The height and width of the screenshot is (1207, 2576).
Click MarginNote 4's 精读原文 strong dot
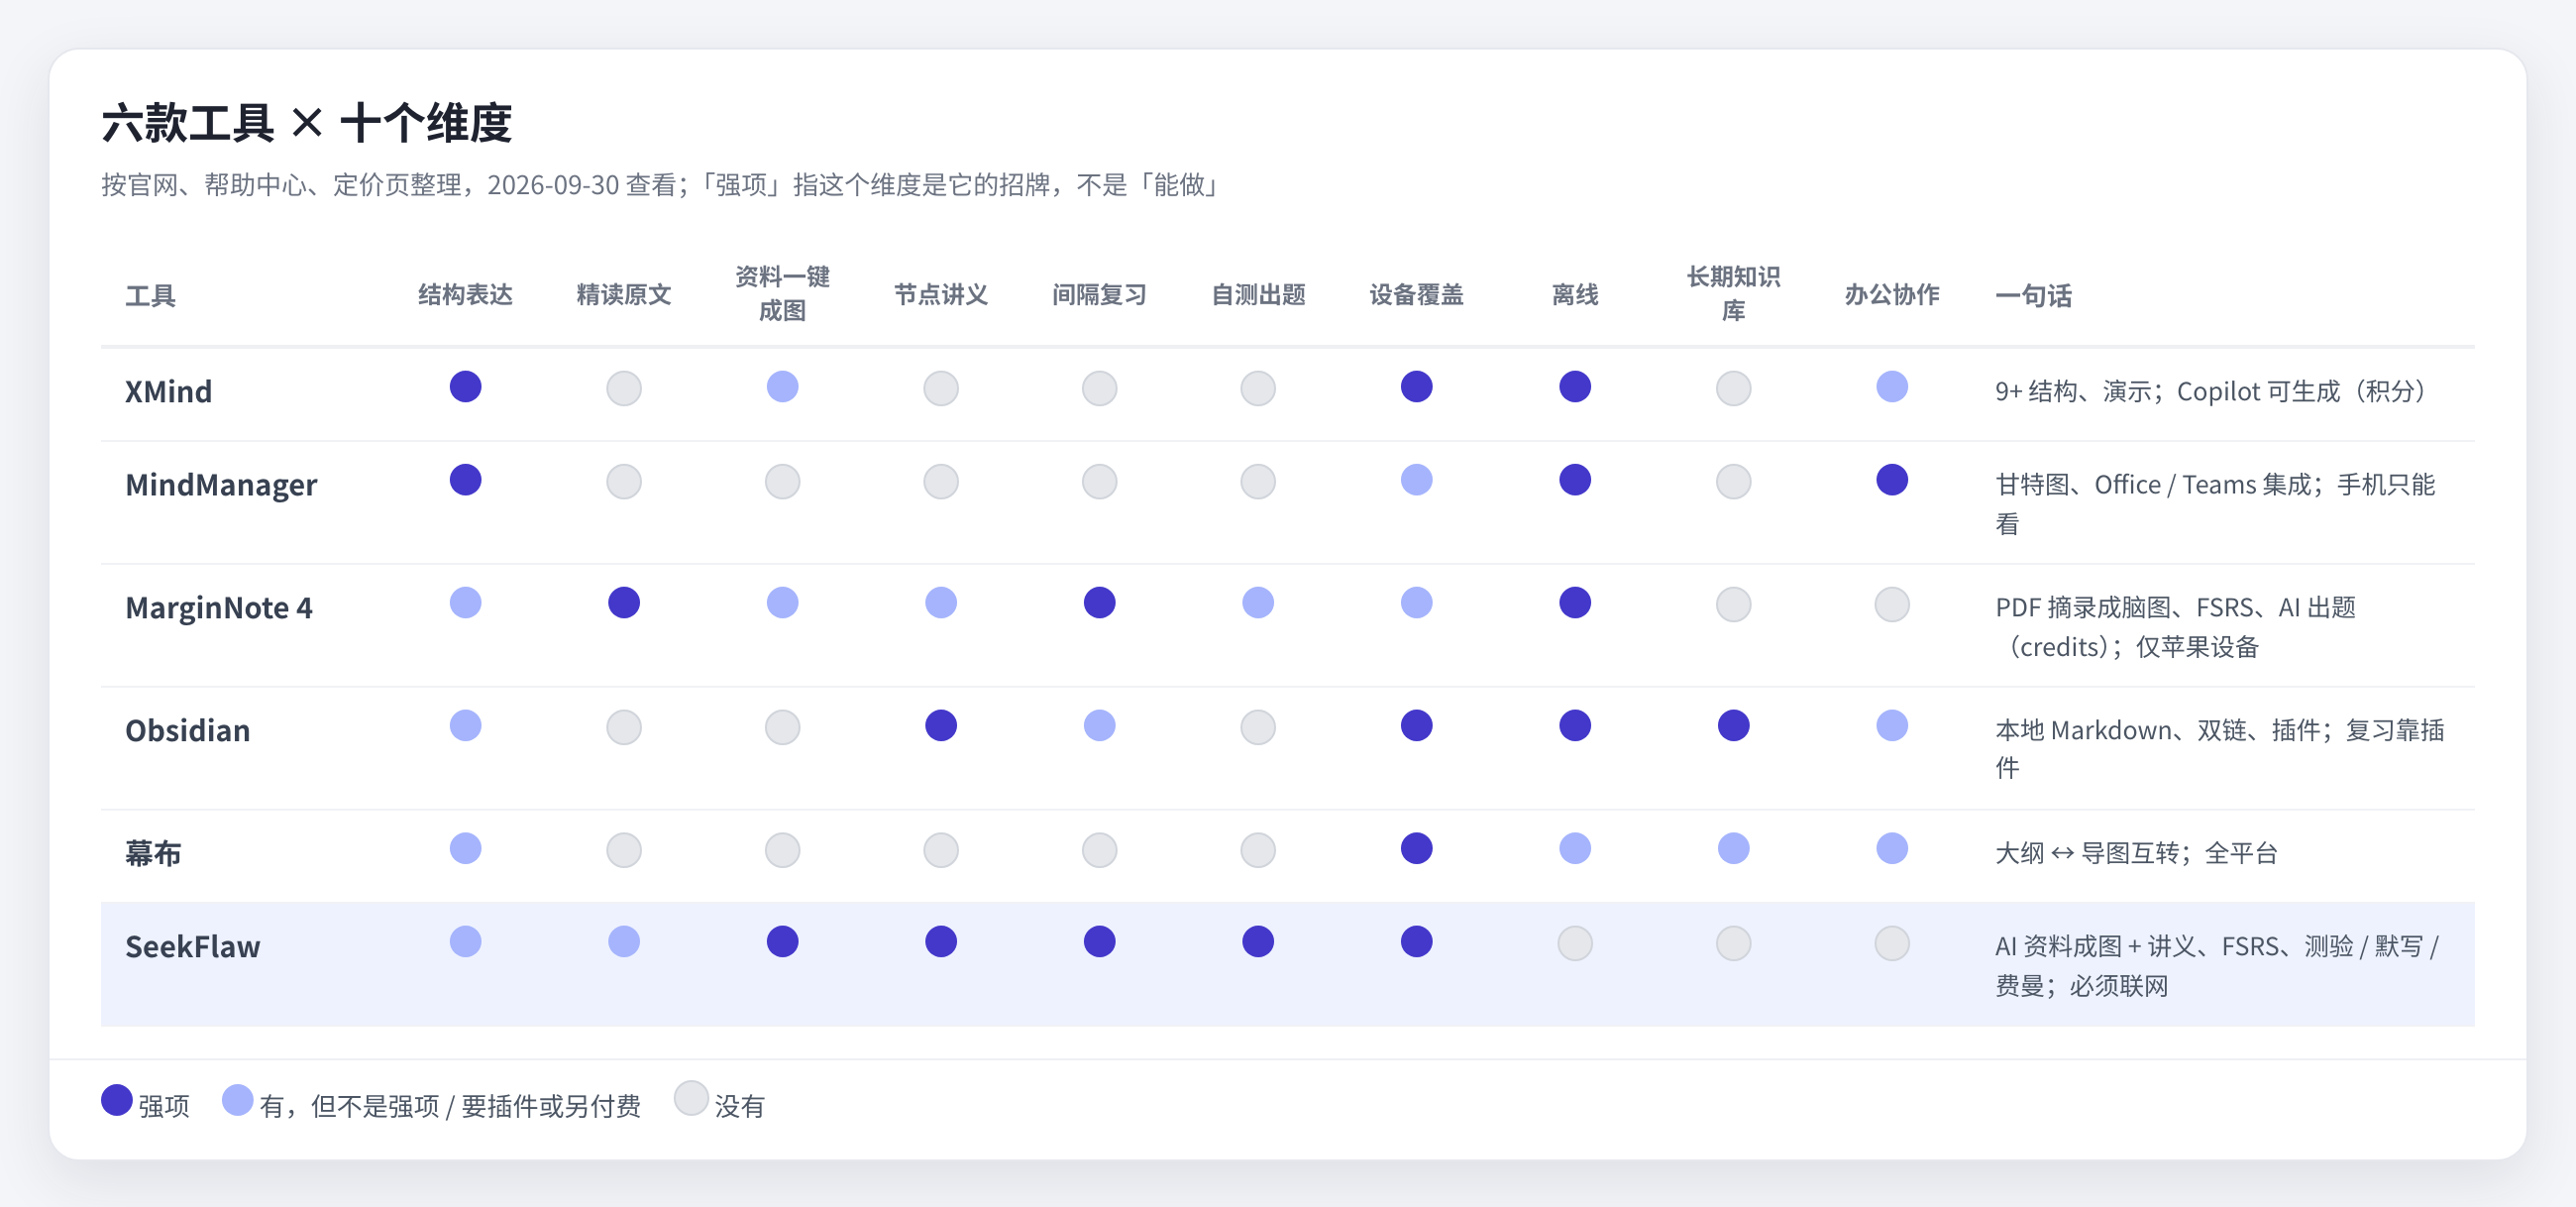point(624,604)
